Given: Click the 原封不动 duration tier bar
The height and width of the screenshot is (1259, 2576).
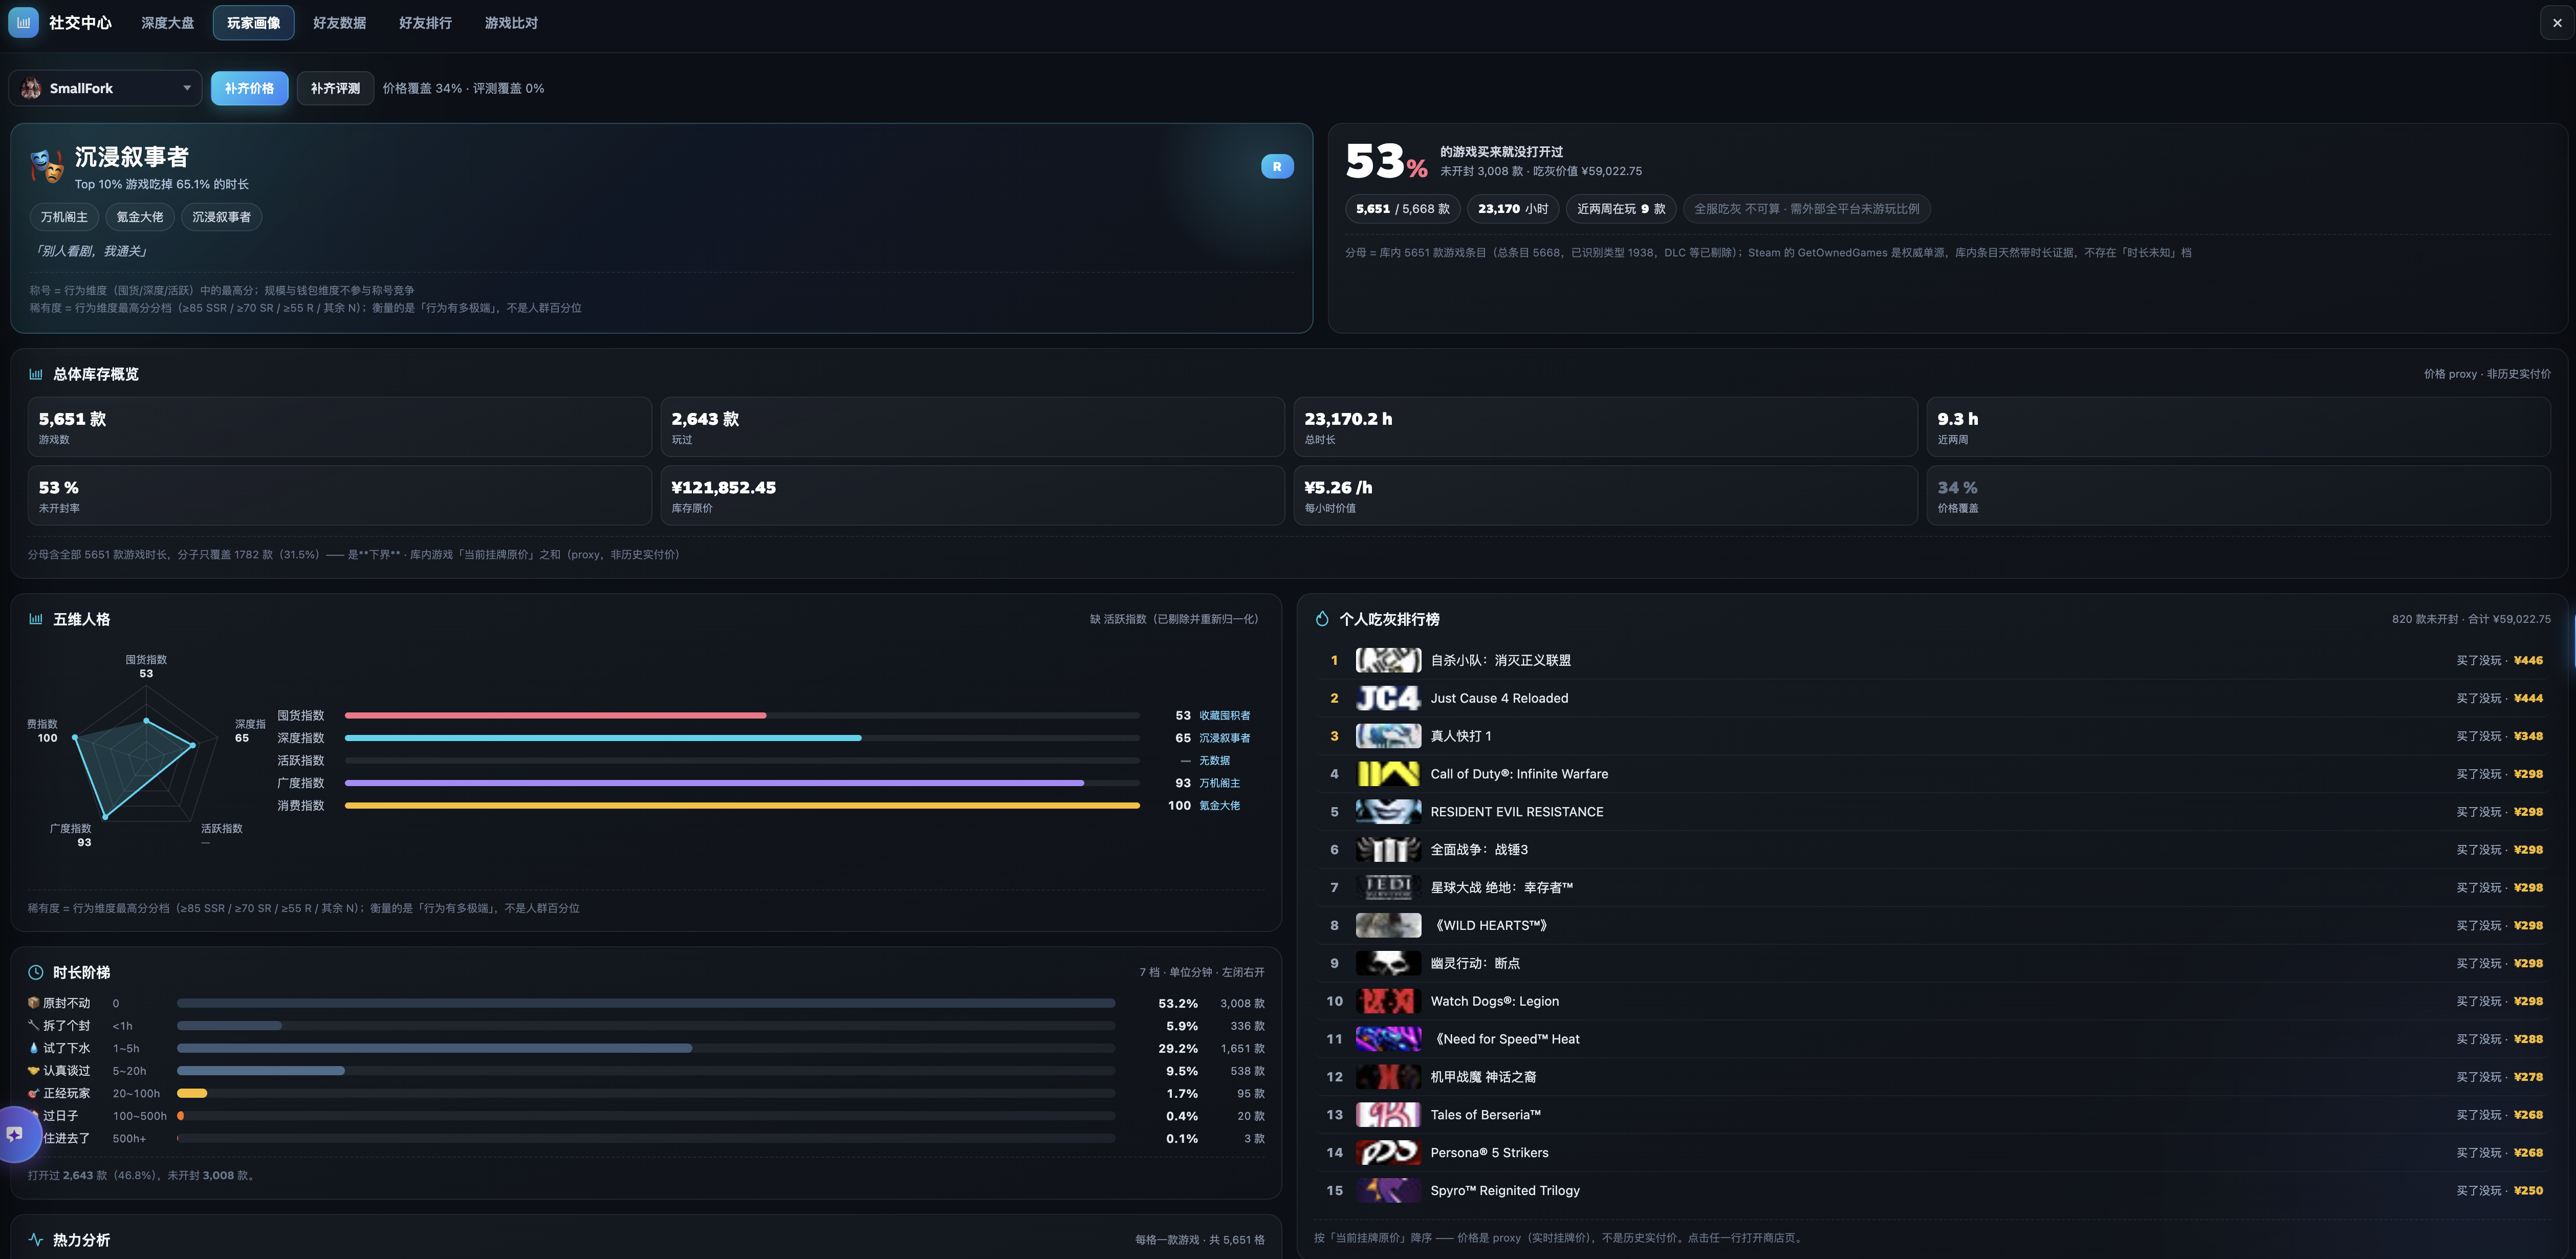Looking at the screenshot, I should 646,1003.
